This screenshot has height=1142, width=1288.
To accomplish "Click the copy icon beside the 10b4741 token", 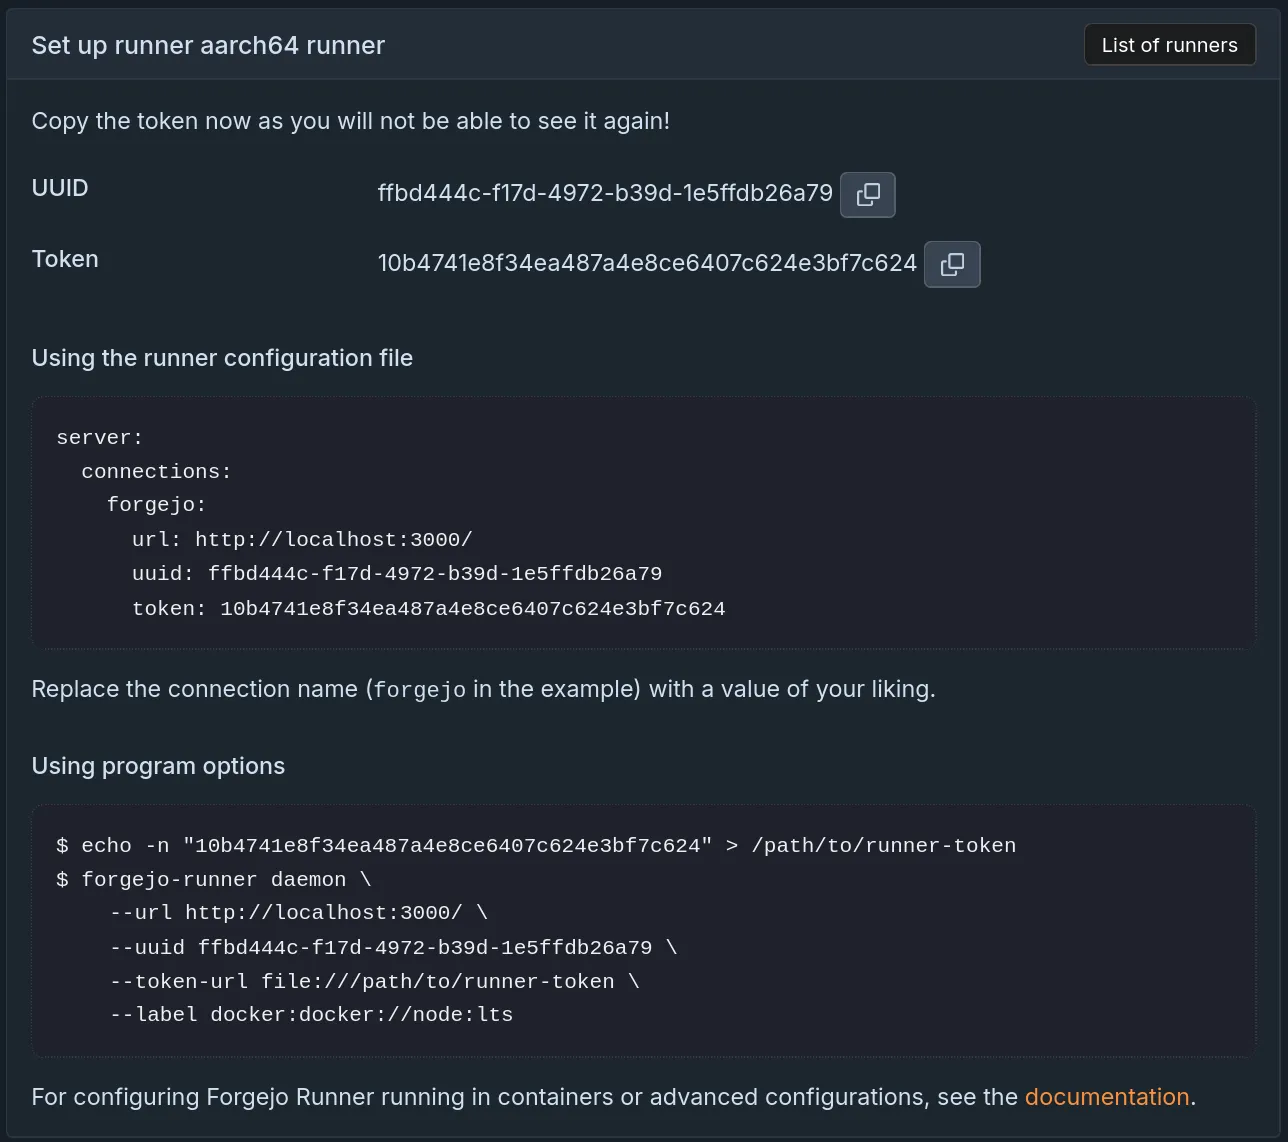I will pyautogui.click(x=951, y=264).
